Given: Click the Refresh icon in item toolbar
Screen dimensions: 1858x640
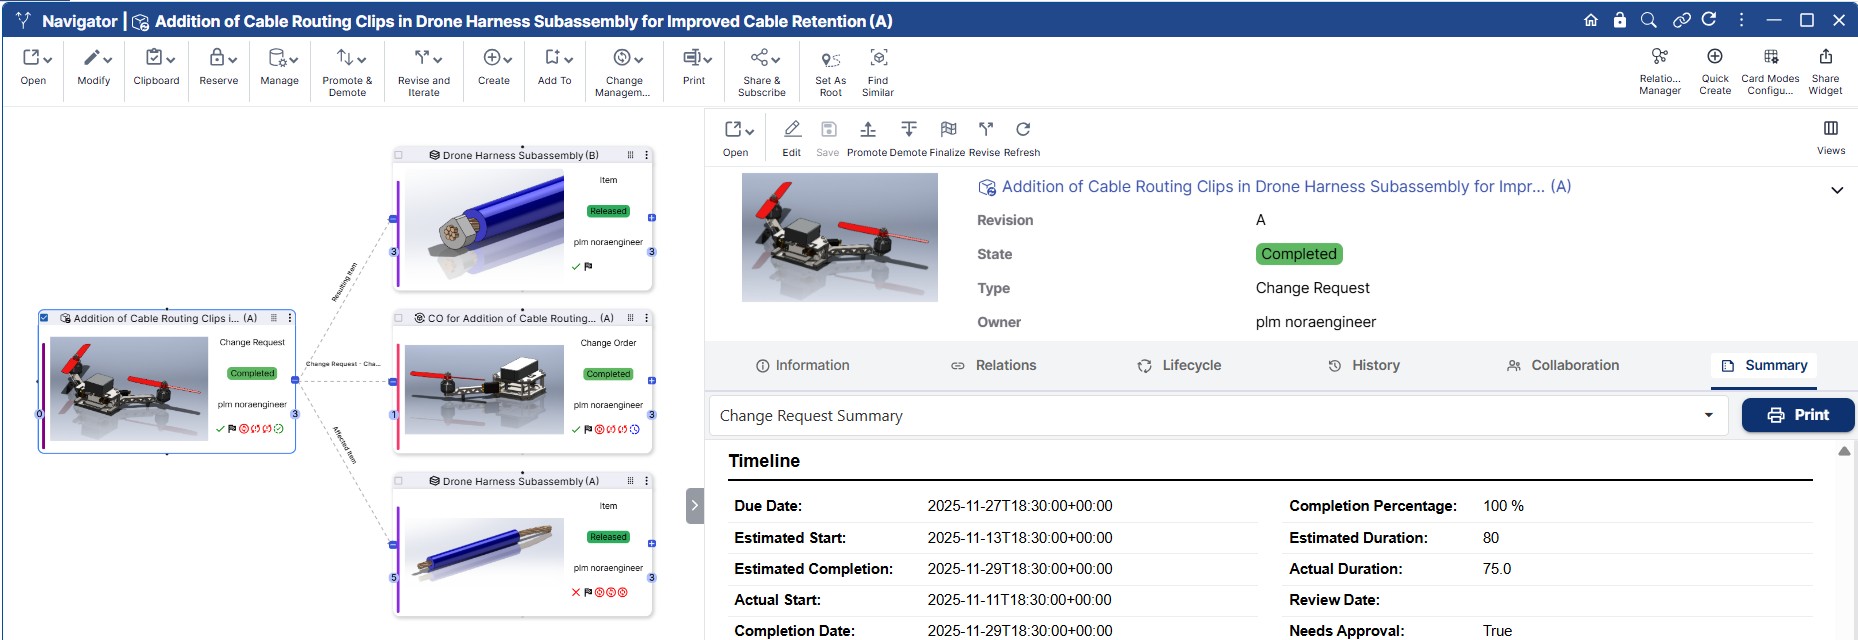Looking at the screenshot, I should coord(1022,129).
